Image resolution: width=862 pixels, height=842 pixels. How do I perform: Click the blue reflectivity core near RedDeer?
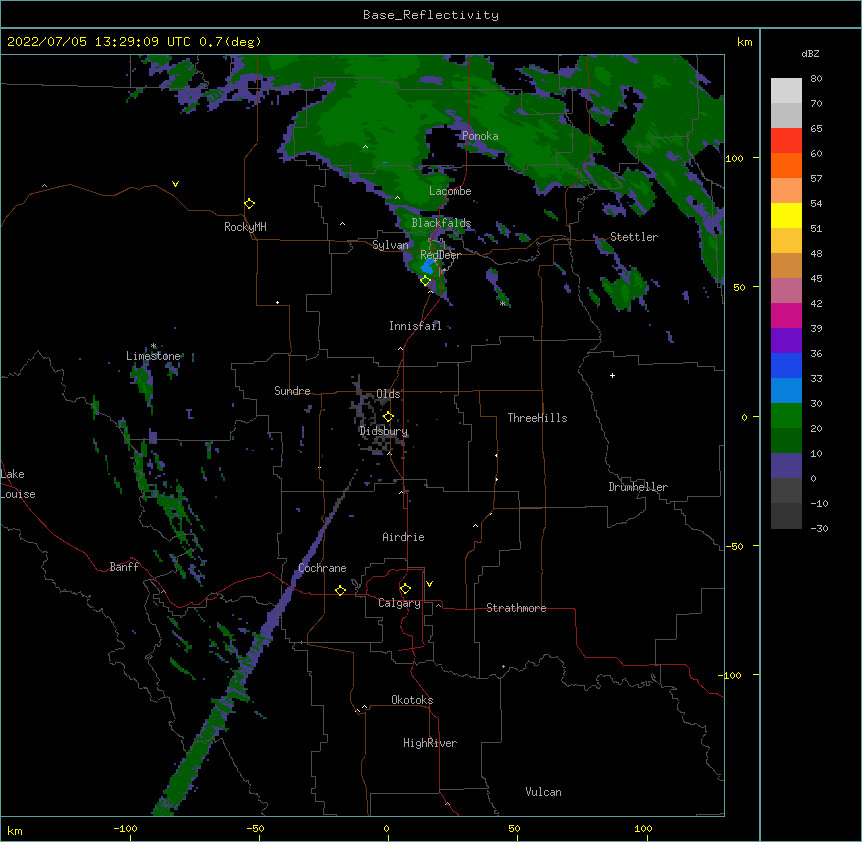[x=428, y=267]
